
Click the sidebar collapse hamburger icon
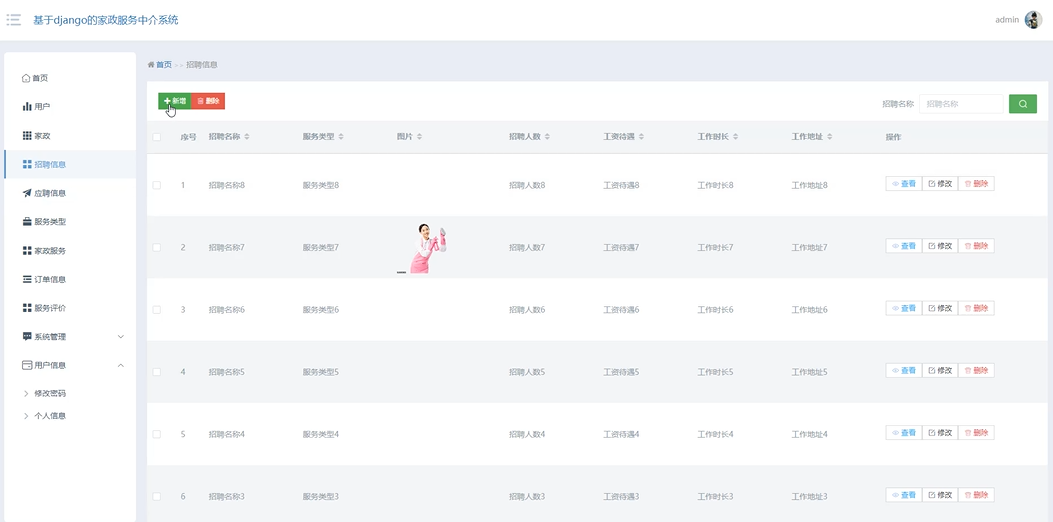(x=14, y=20)
